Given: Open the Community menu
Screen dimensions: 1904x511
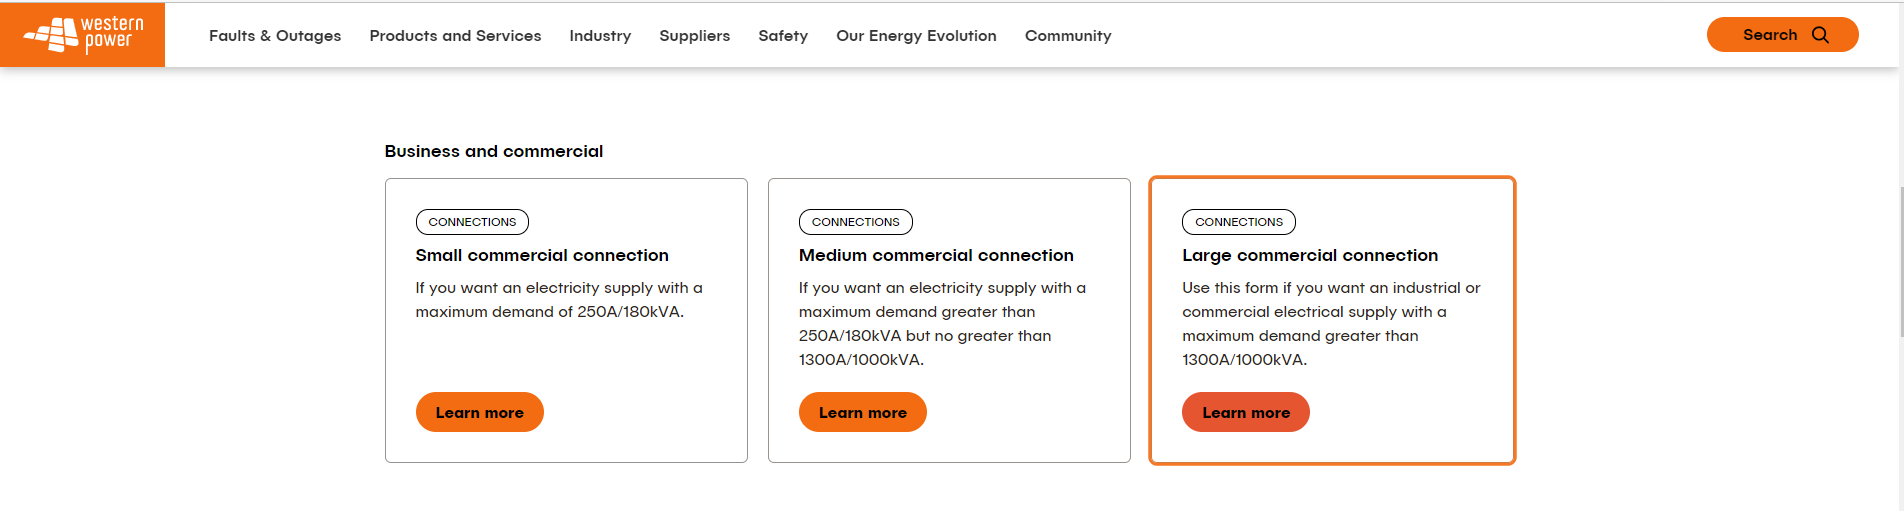Looking at the screenshot, I should point(1068,36).
